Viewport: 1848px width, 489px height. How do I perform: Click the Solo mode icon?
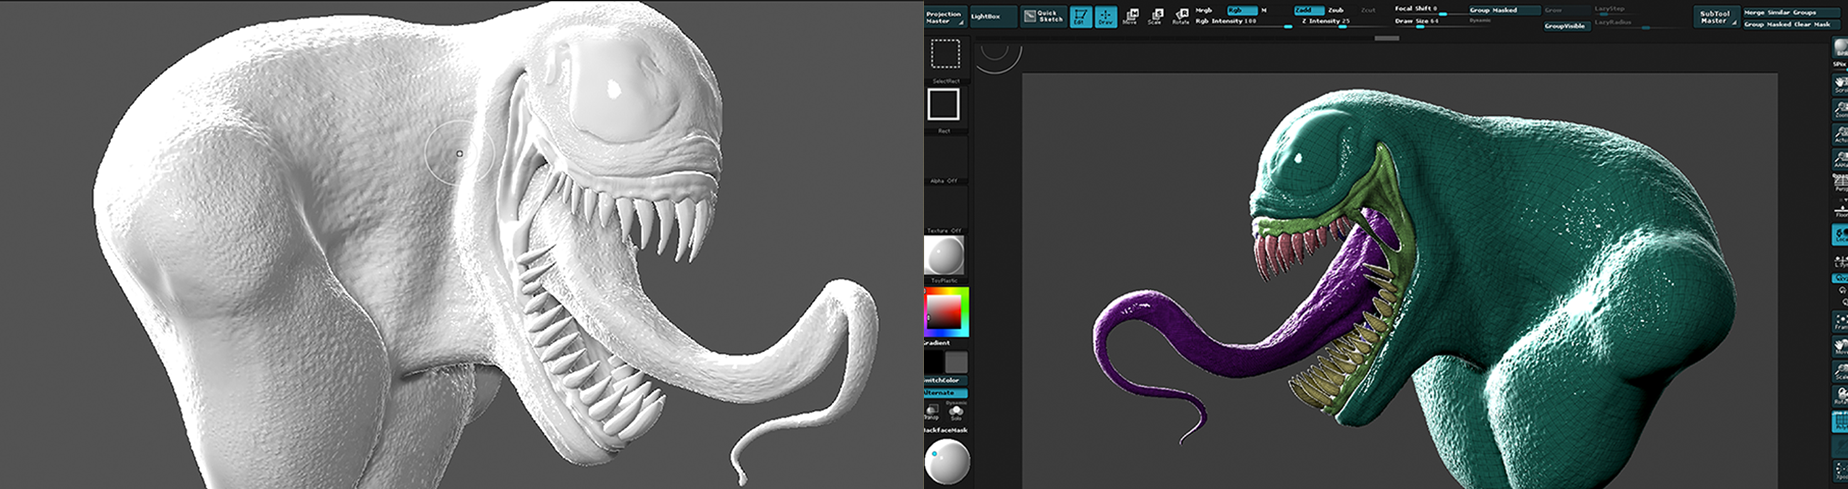tap(955, 412)
